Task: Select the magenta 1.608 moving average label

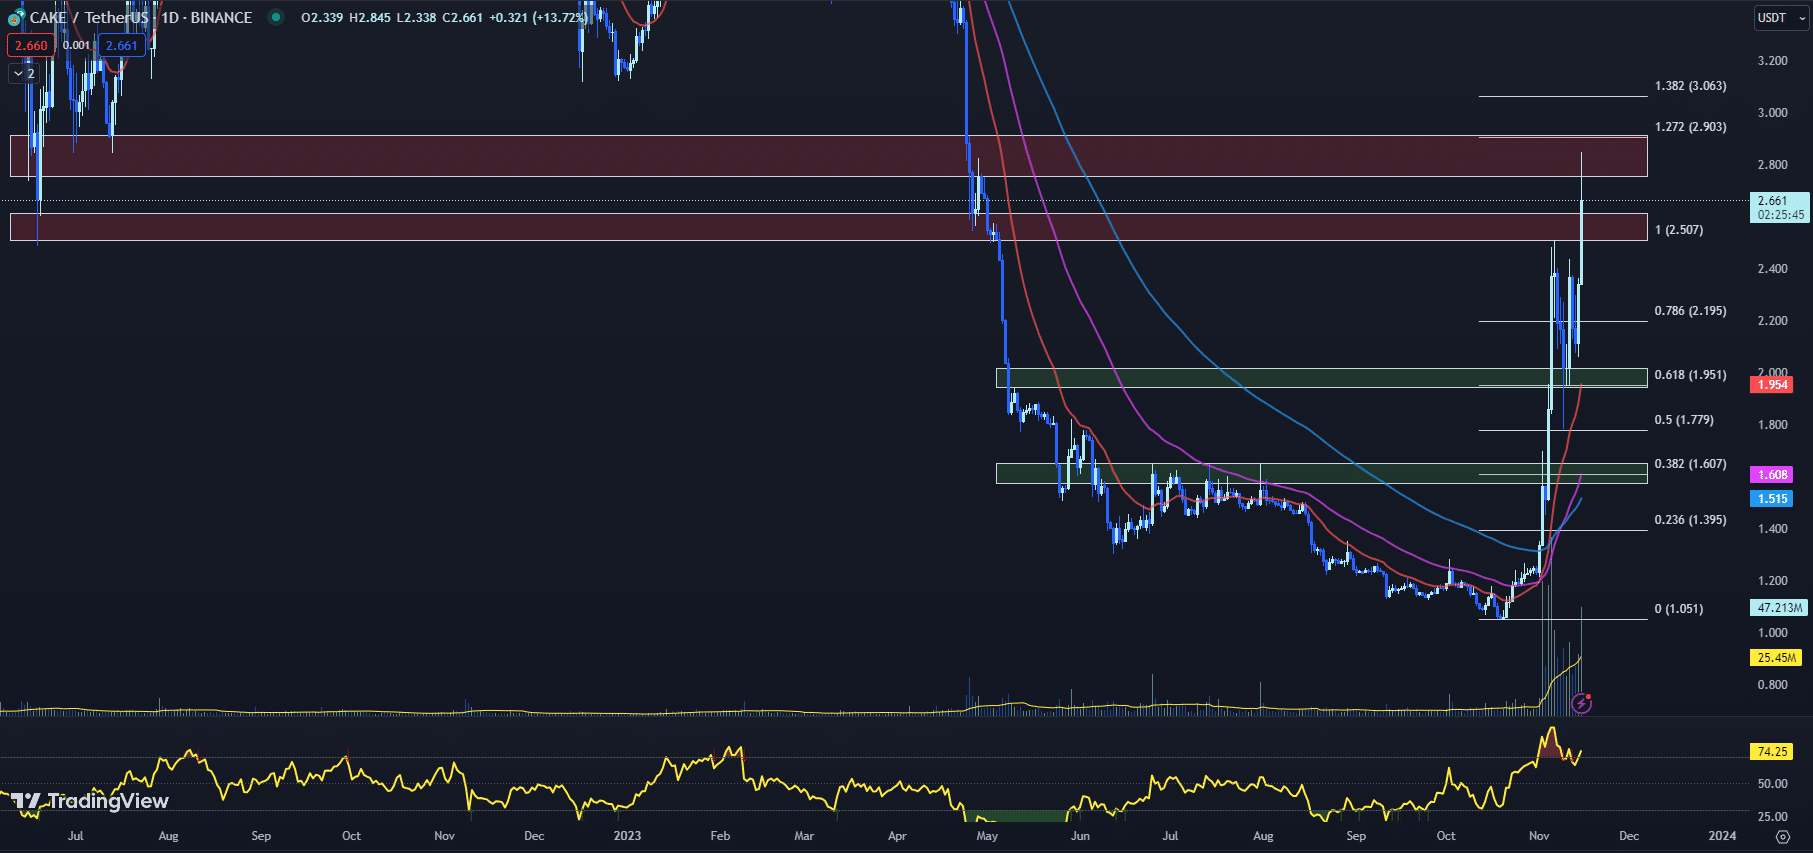Action: point(1772,475)
